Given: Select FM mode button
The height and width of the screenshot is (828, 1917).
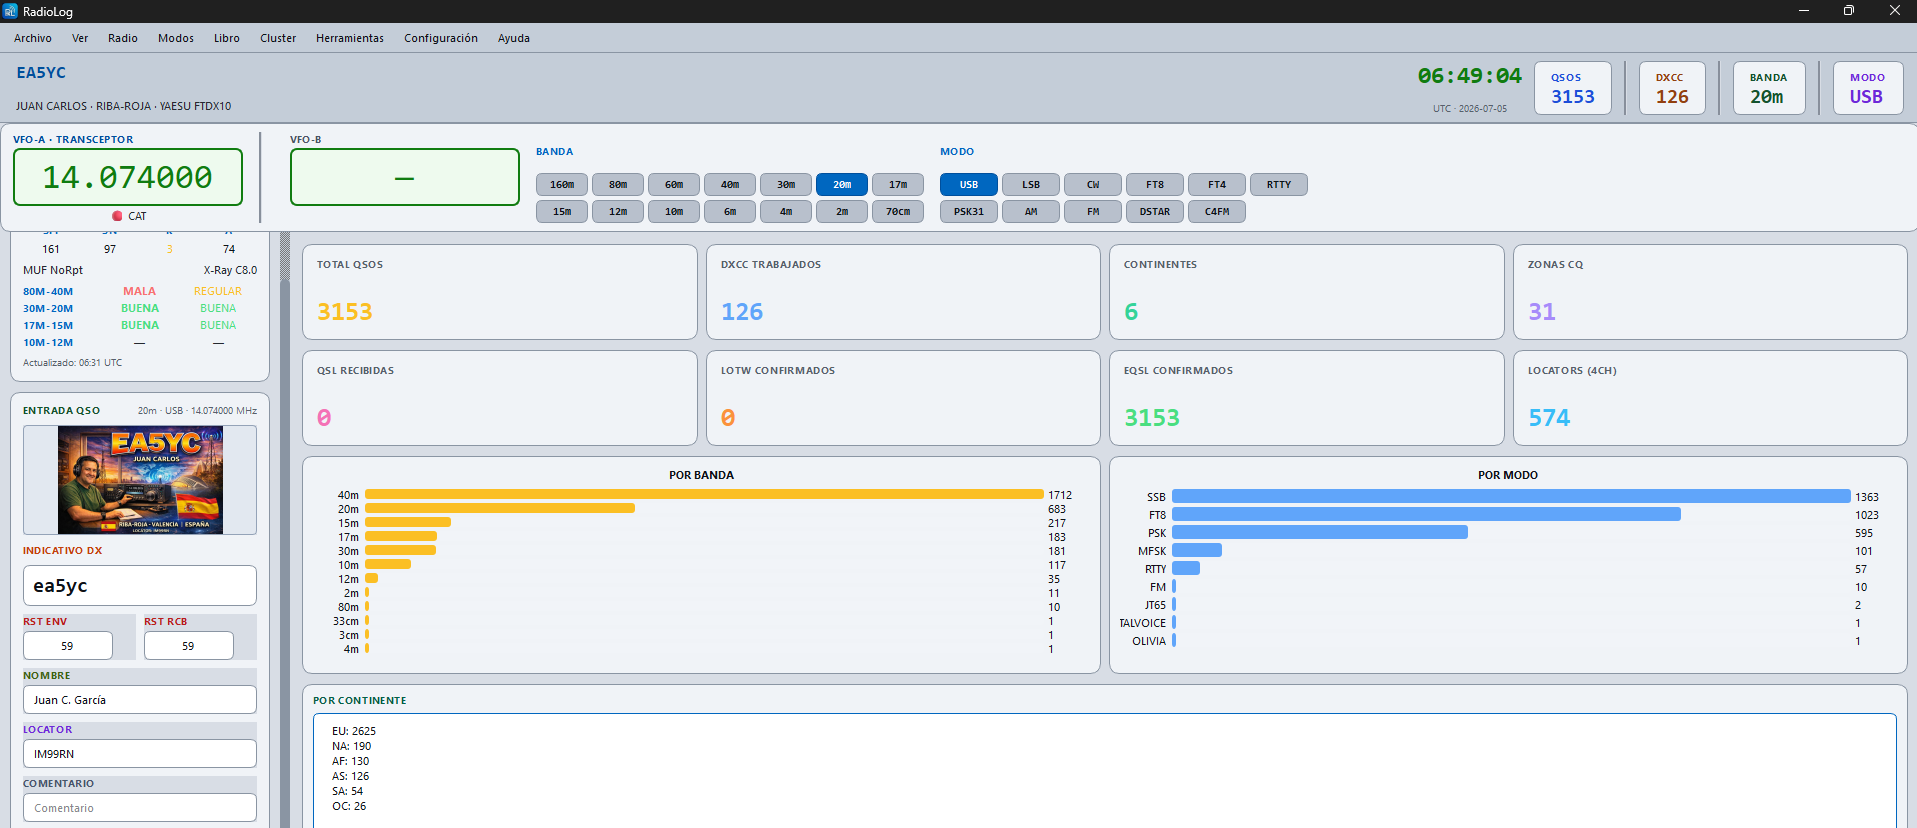Looking at the screenshot, I should (x=1093, y=211).
